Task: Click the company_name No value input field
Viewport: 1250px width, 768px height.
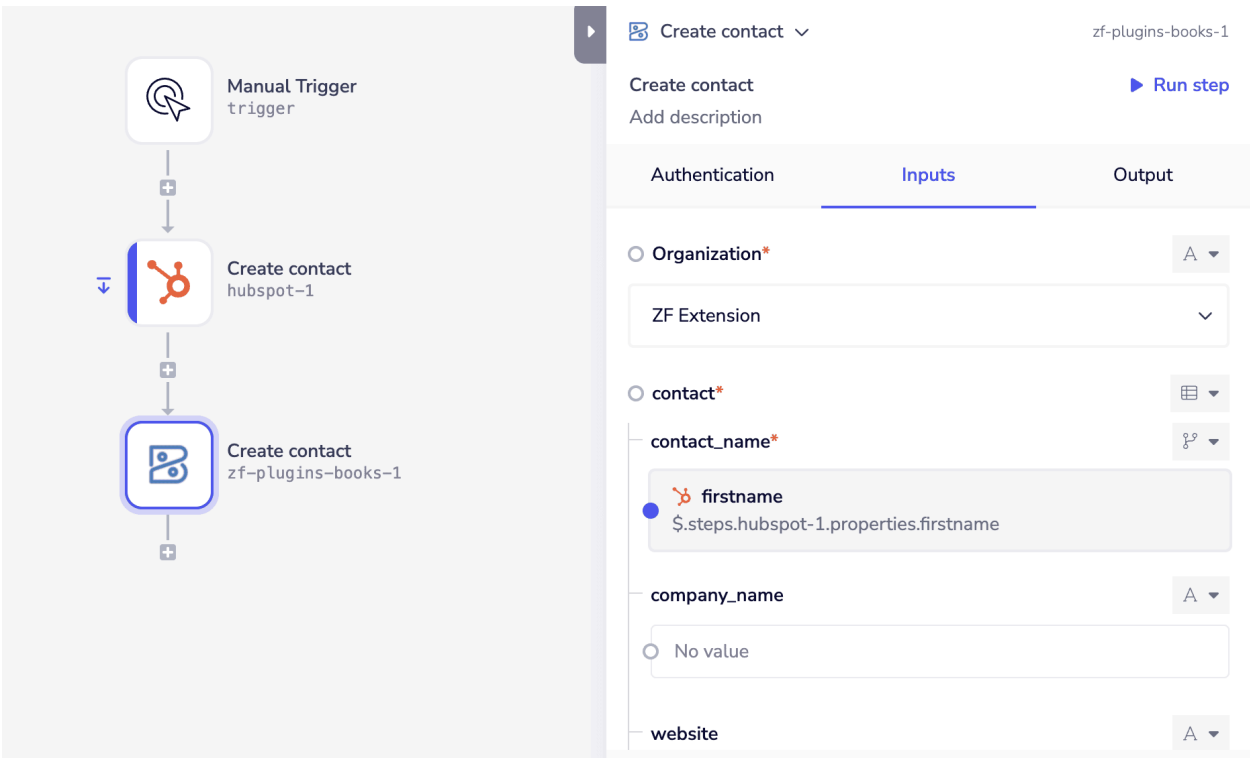Action: (x=940, y=652)
